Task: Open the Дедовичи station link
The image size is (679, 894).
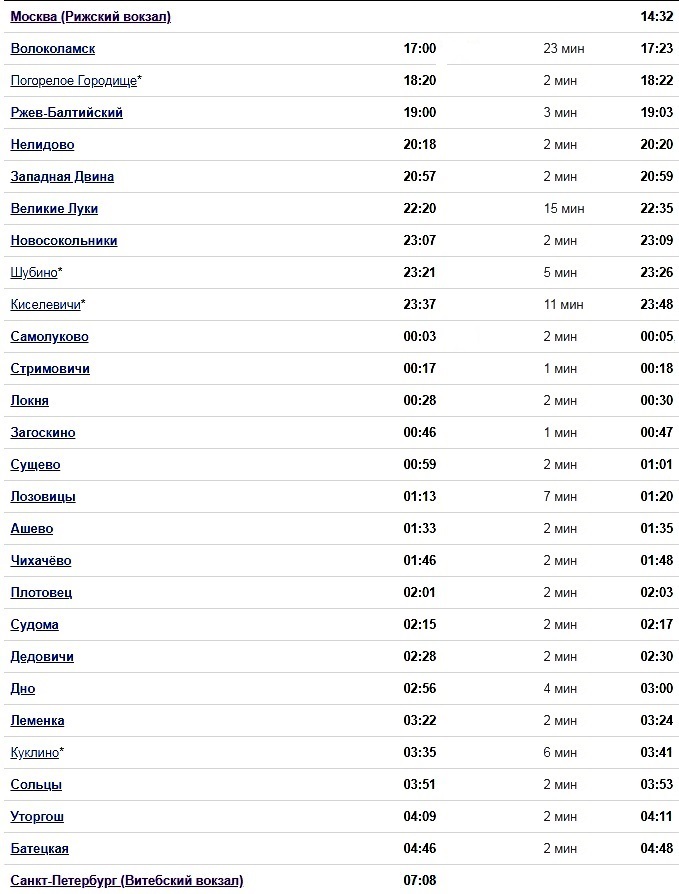Action: (42, 657)
